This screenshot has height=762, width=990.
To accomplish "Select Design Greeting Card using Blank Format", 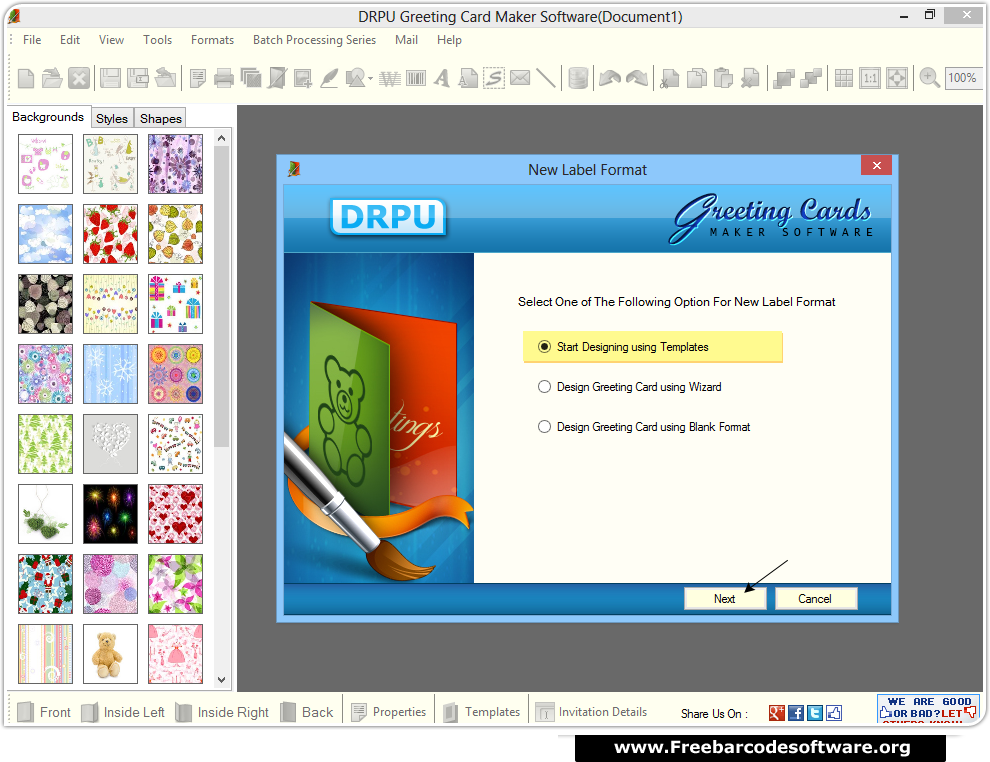I will coord(644,427).
